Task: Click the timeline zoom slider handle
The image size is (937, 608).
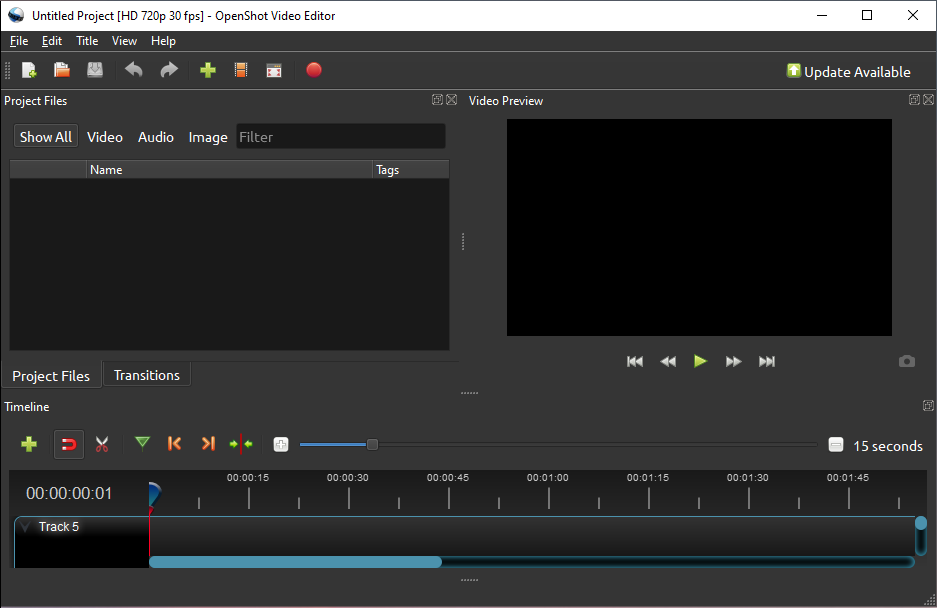Action: coord(372,444)
